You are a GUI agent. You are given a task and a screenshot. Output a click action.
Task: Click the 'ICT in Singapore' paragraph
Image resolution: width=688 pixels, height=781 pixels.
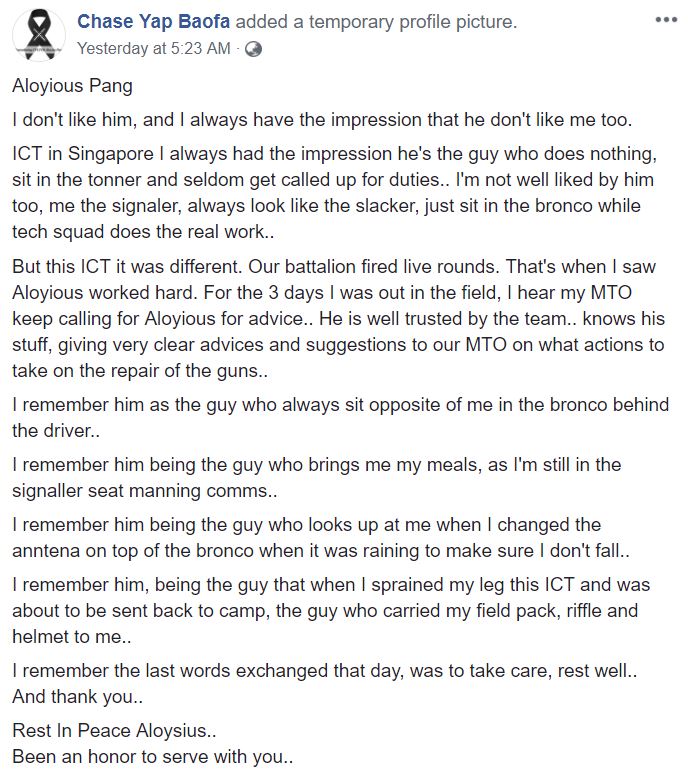click(335, 193)
